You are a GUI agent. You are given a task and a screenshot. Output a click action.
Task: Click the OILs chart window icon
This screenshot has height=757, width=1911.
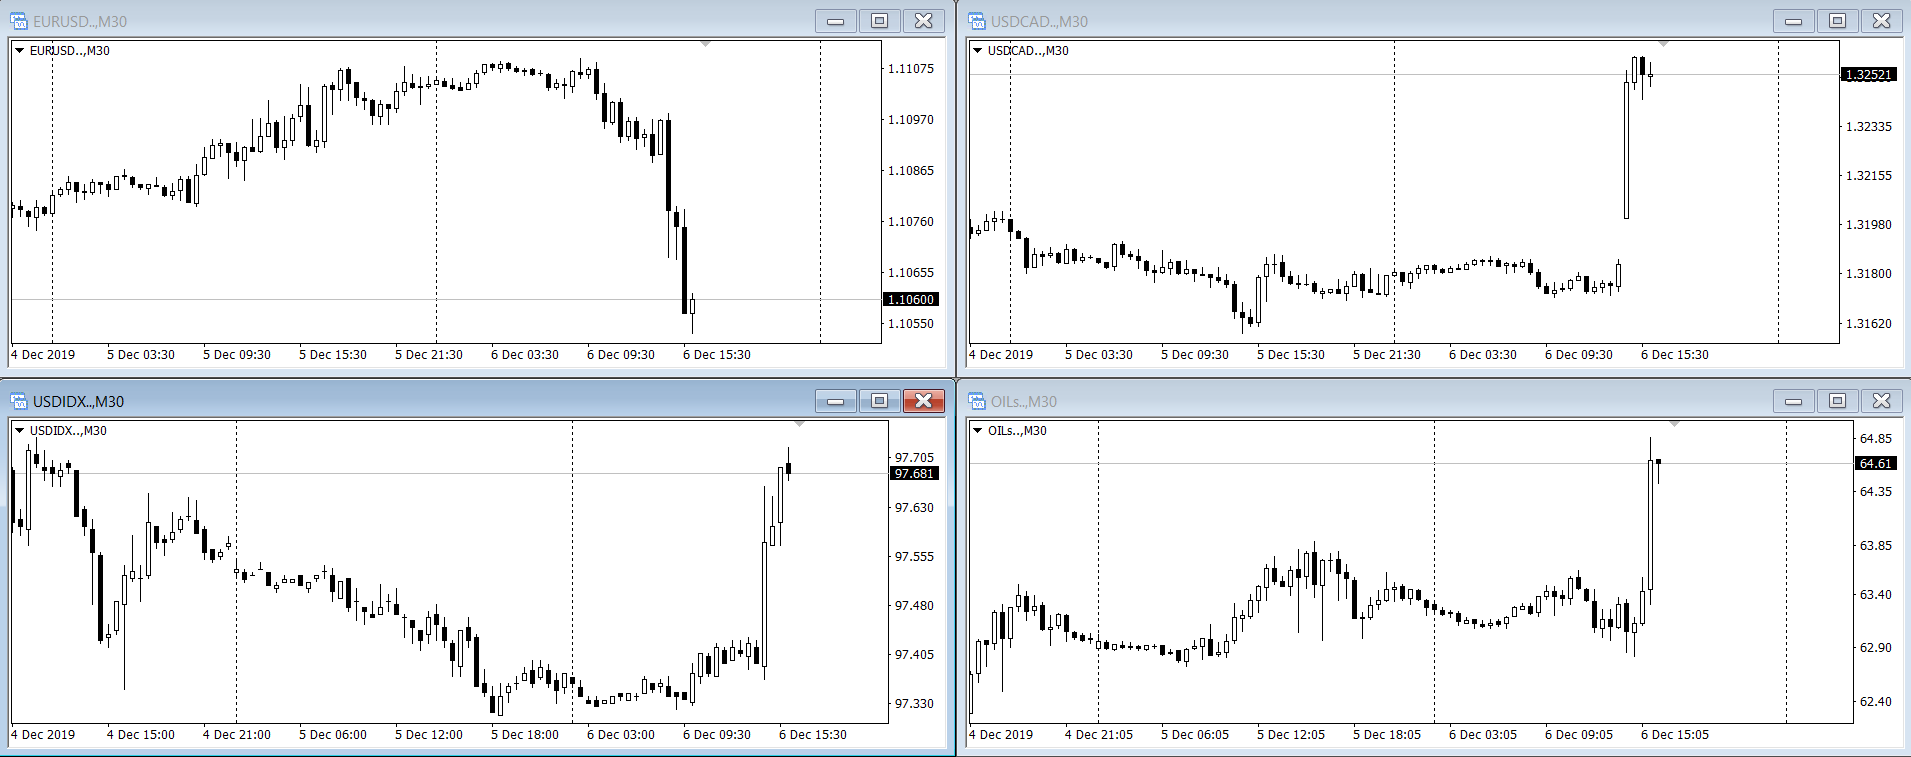[x=977, y=401]
